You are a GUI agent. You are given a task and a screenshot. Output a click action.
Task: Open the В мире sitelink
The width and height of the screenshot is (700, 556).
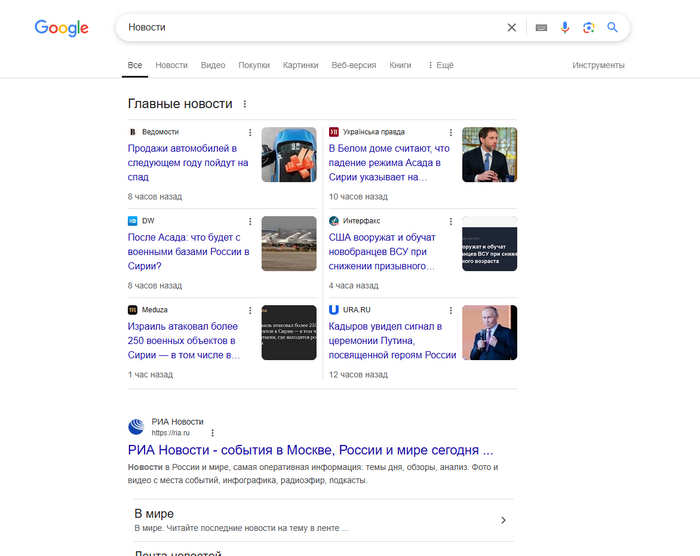tap(154, 514)
